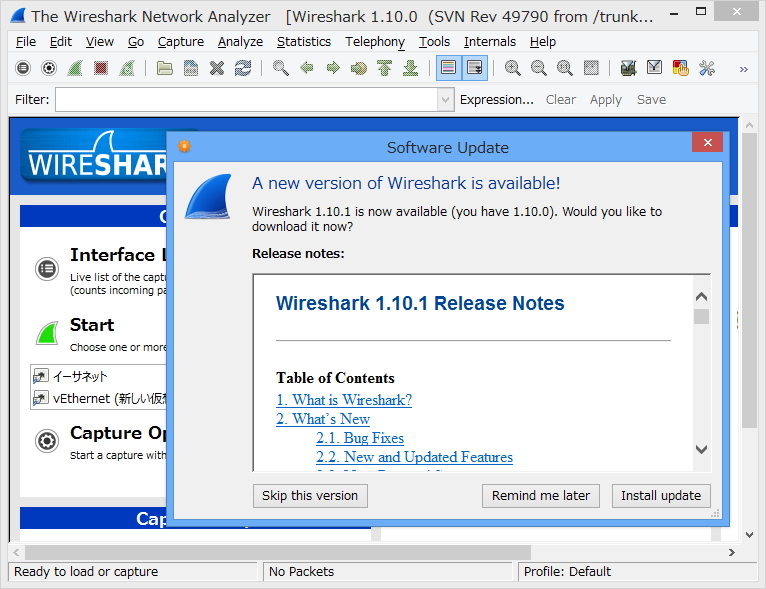
Task: Click release notes scrollbar up arrow
Action: coord(702,296)
